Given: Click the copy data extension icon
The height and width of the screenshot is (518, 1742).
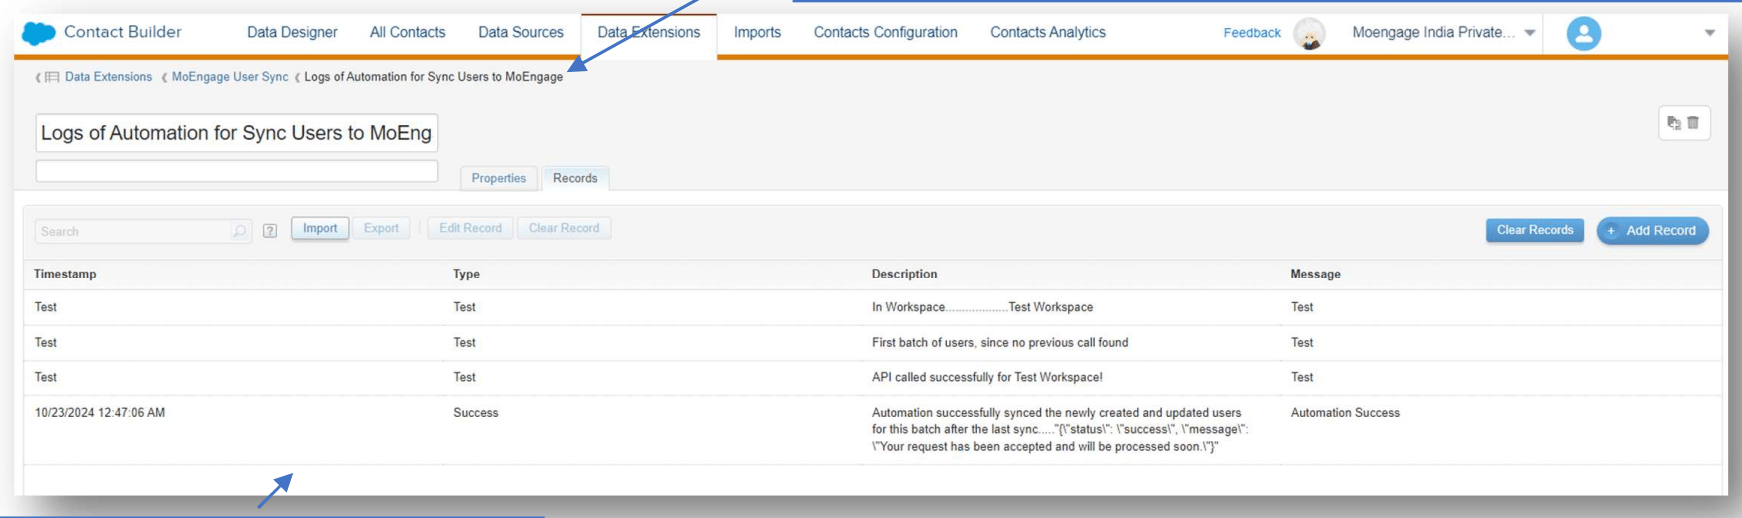Looking at the screenshot, I should 1674,123.
